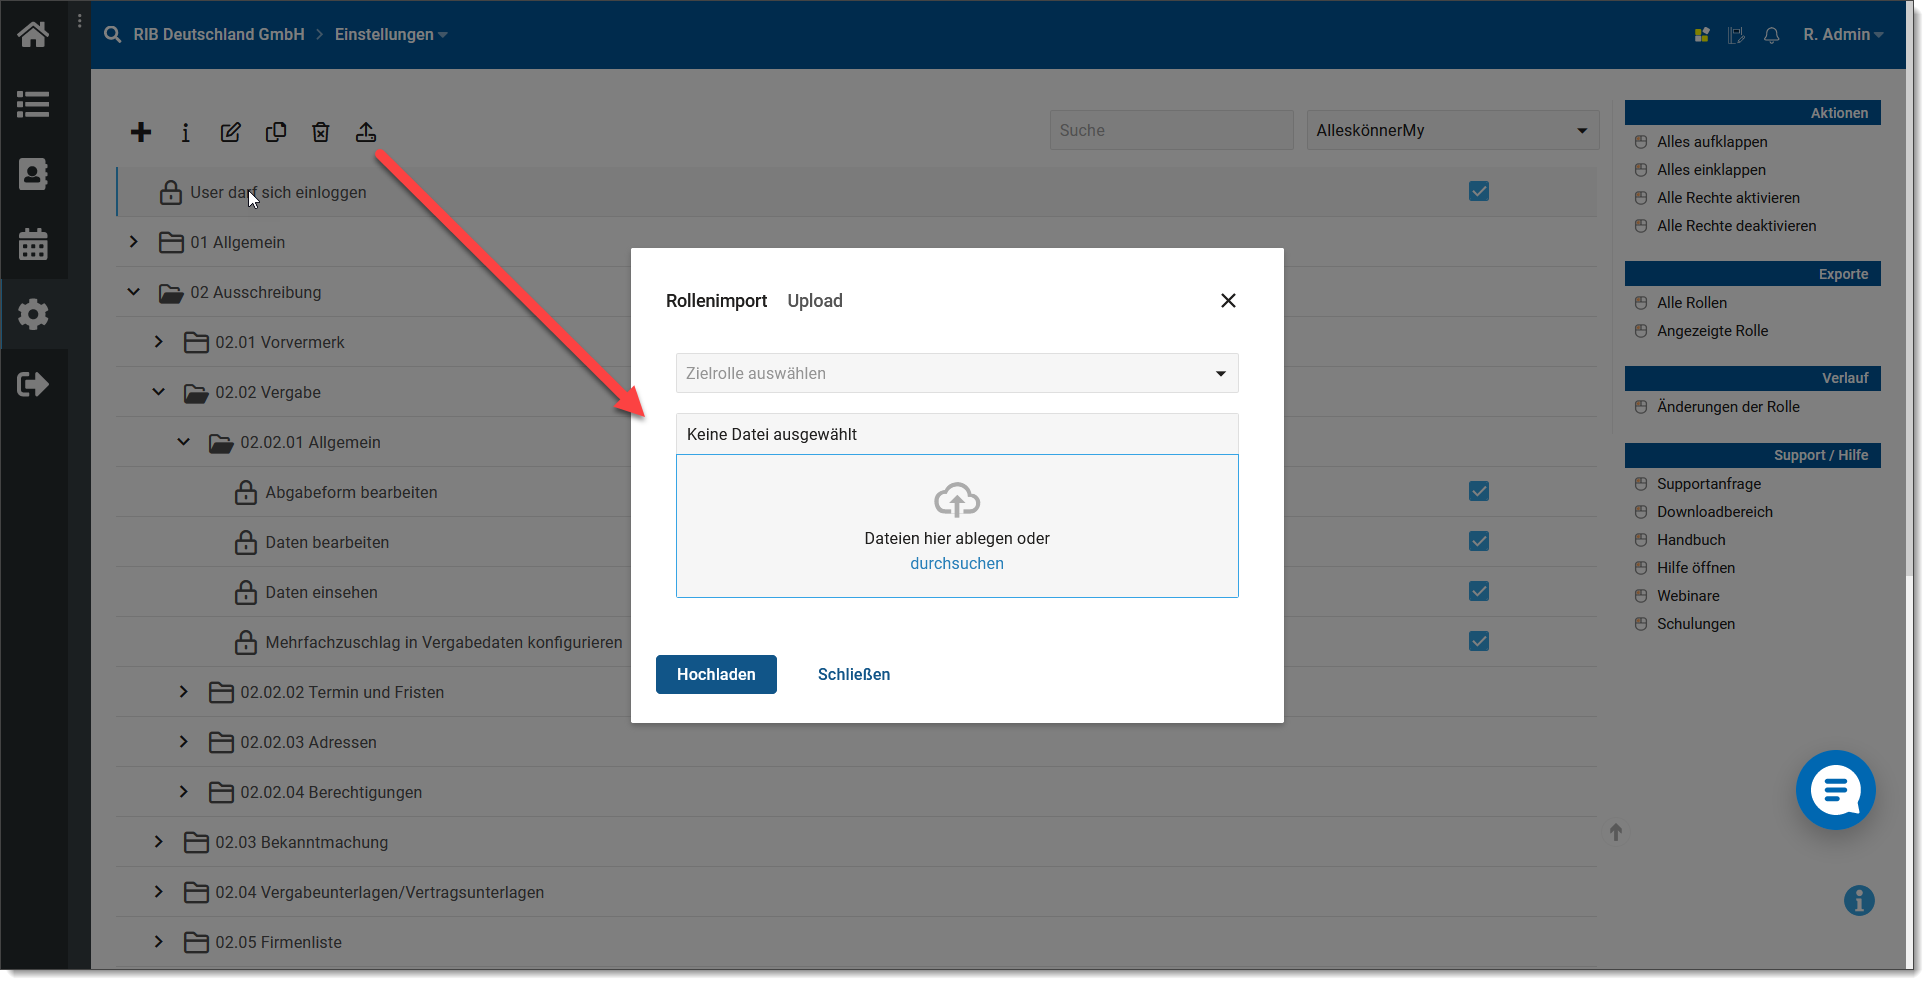1929x985 pixels.
Task: Select 'Alles aufklappen' action
Action: (1712, 142)
